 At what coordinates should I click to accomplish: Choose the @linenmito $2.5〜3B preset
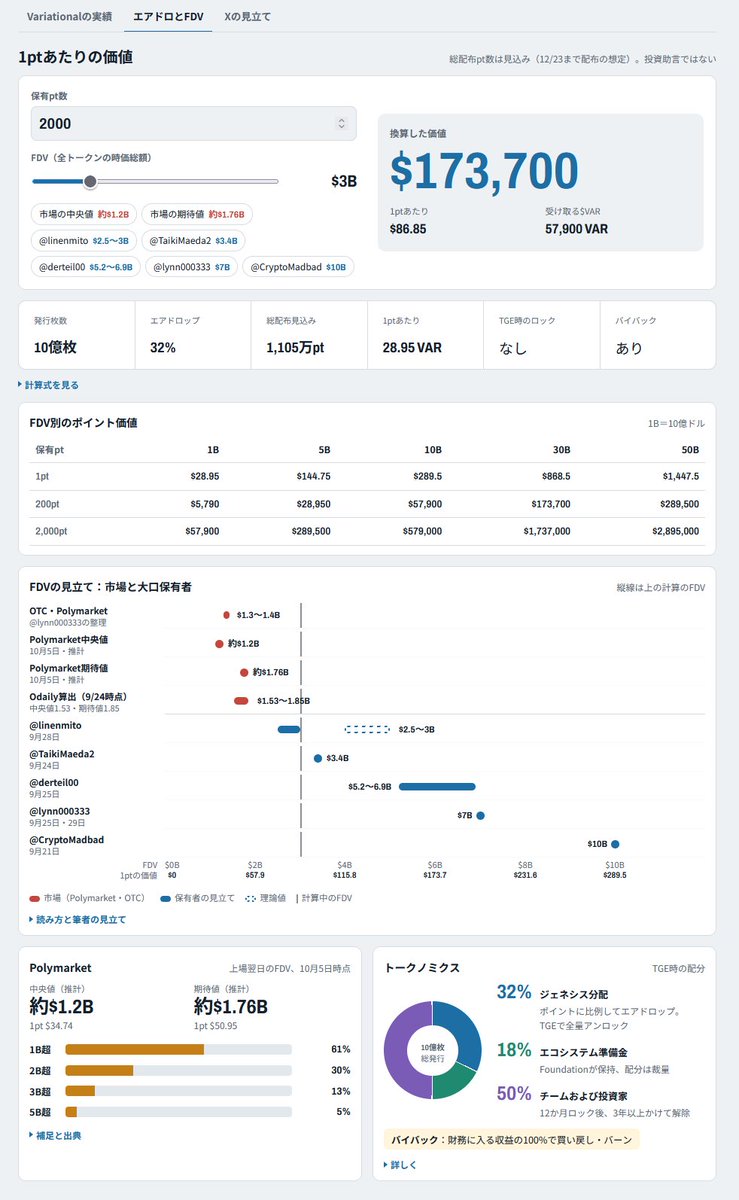click(x=84, y=240)
